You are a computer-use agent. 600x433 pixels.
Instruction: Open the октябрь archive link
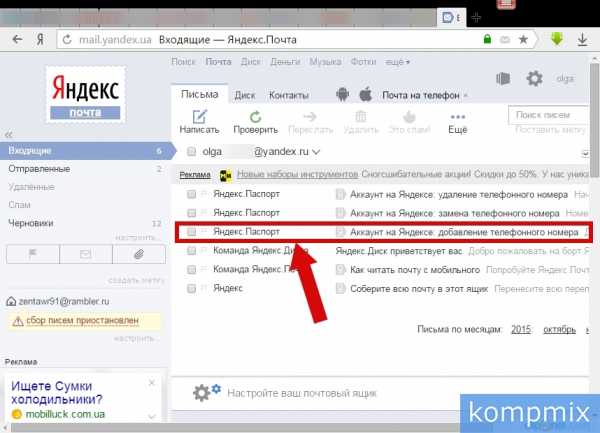click(559, 329)
